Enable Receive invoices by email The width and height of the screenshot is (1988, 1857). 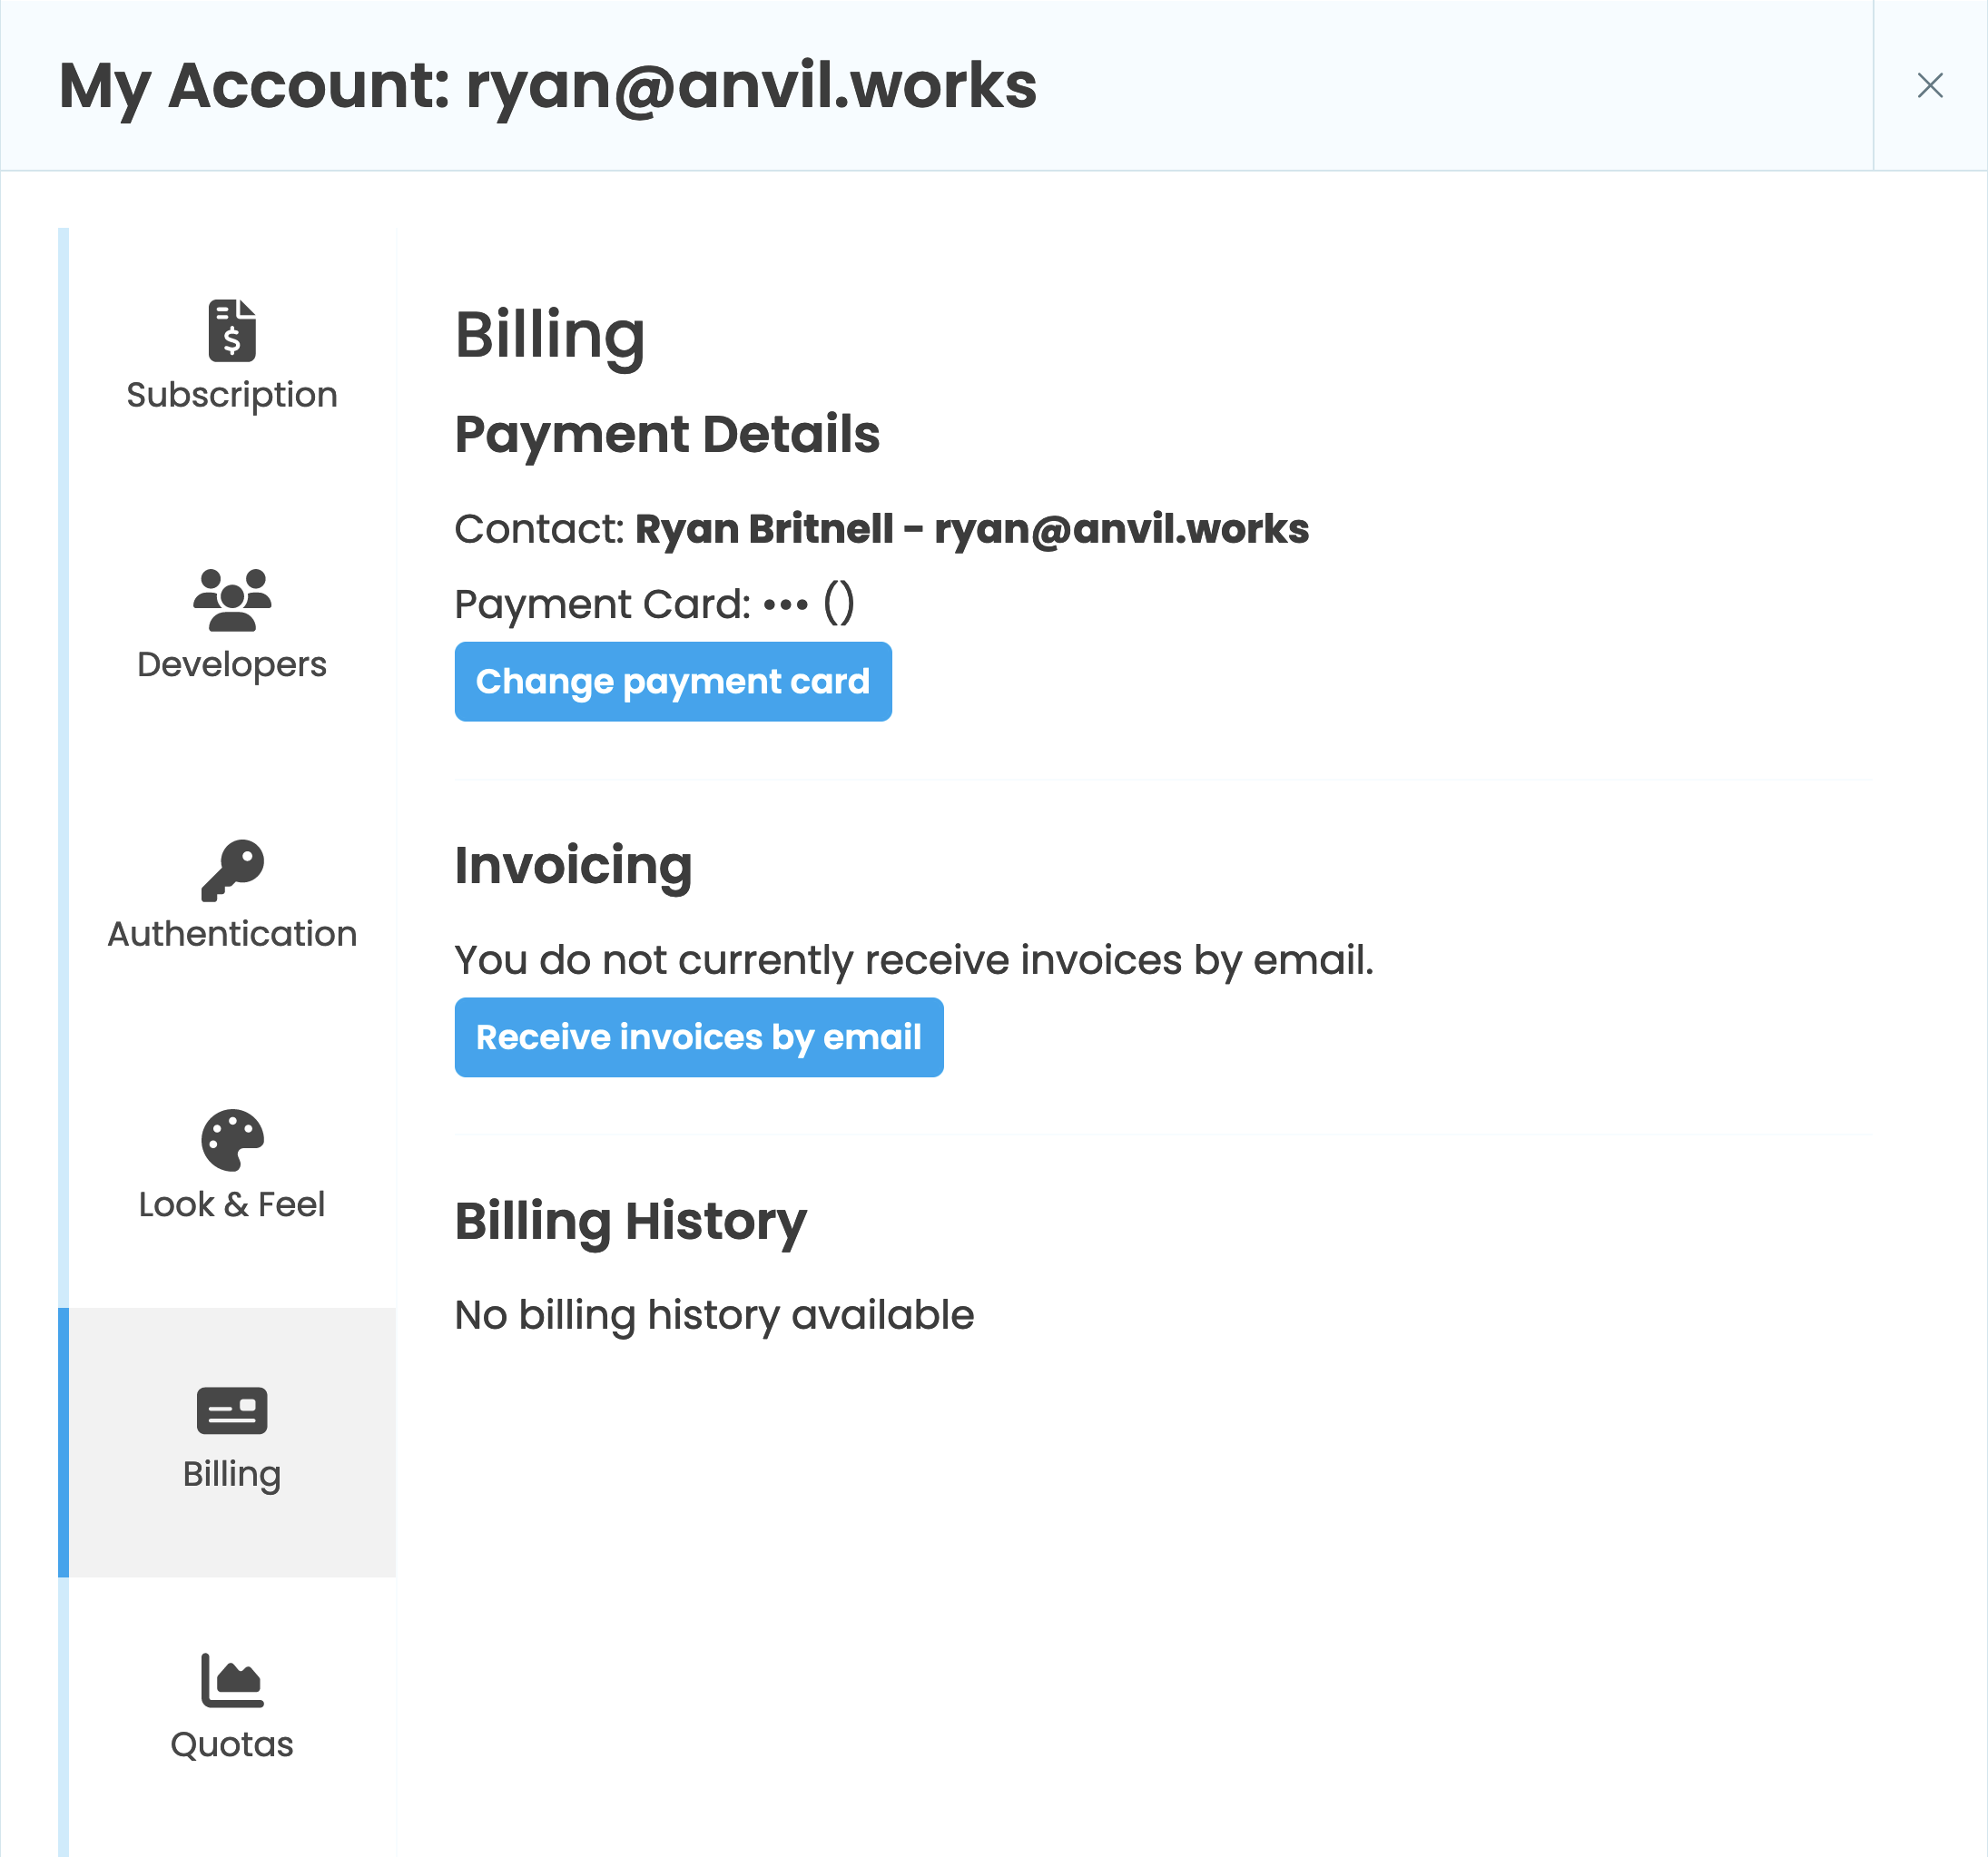click(x=697, y=1037)
